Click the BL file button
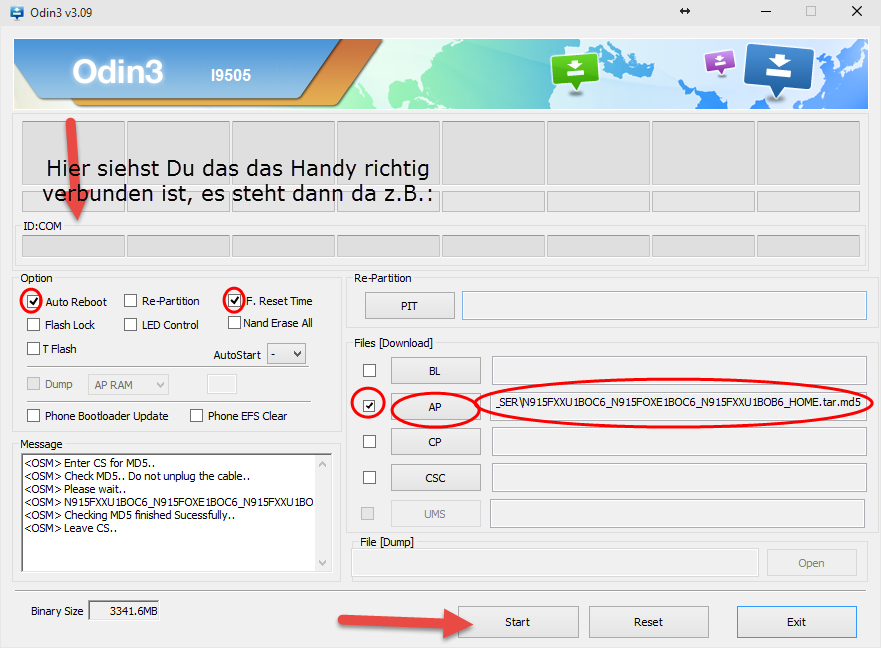The width and height of the screenshot is (881, 648). (x=435, y=371)
